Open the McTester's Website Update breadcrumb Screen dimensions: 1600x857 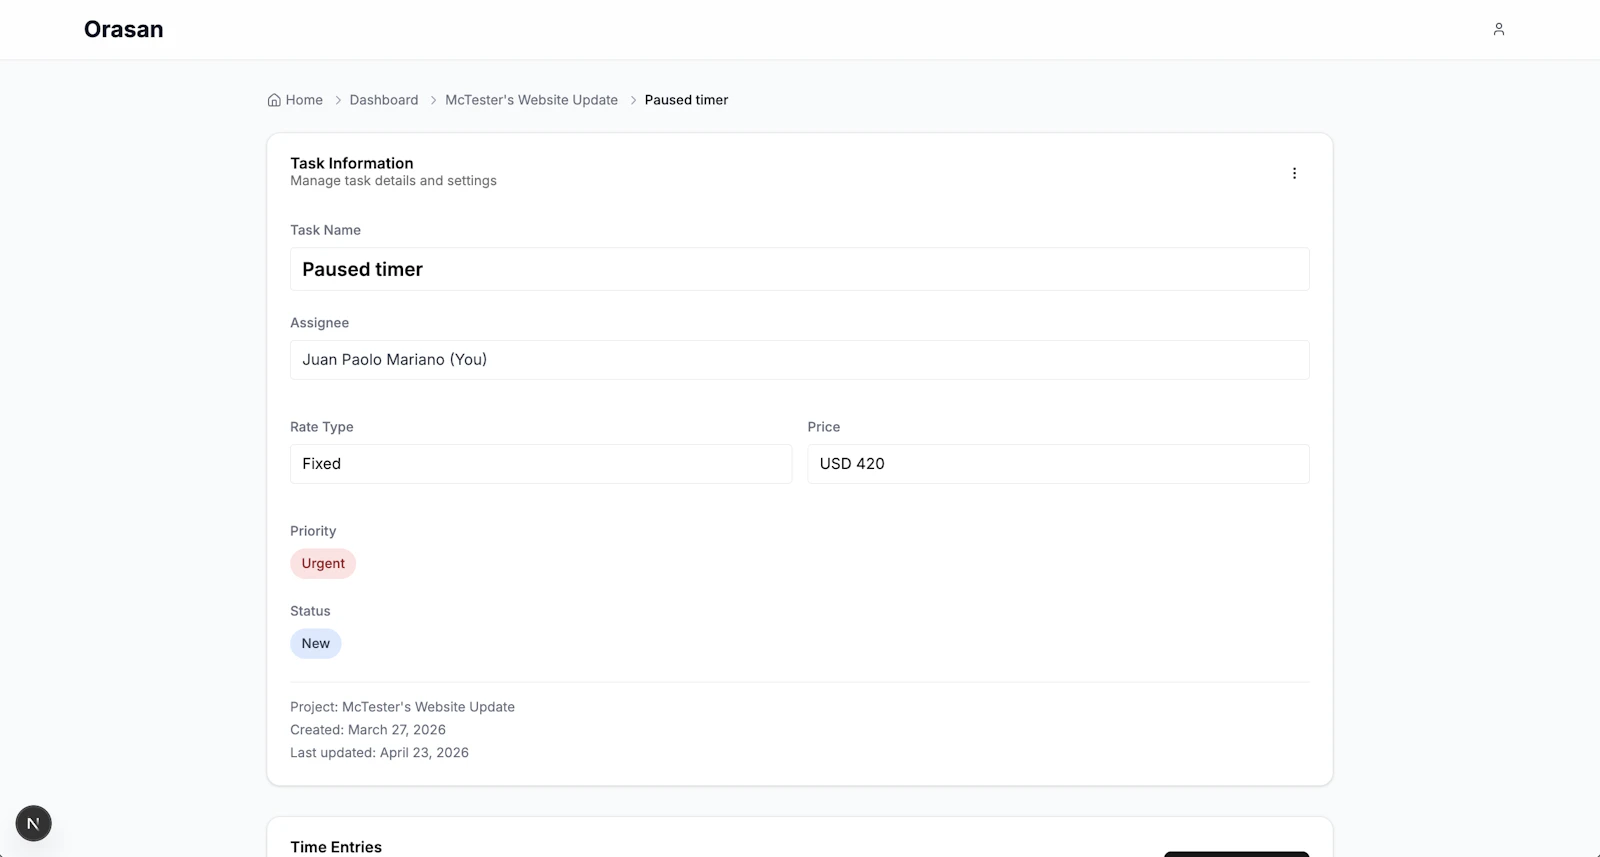pyautogui.click(x=531, y=100)
